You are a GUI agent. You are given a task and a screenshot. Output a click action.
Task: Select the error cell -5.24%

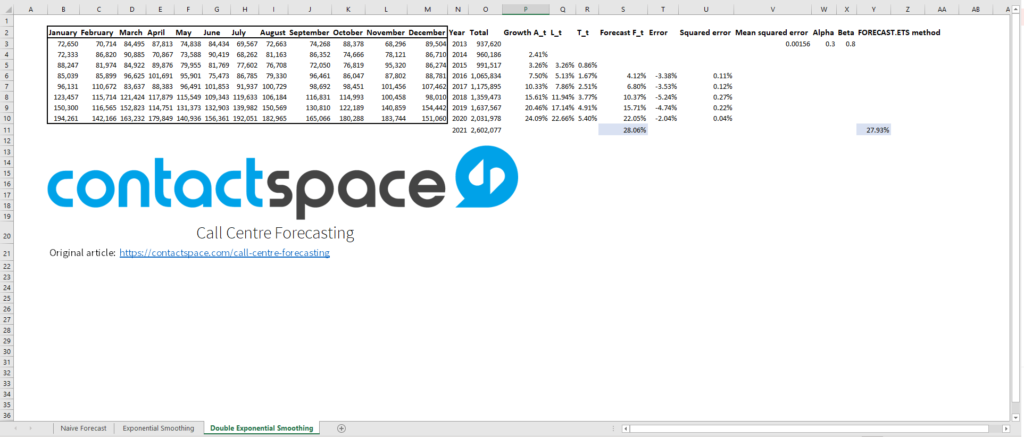coord(663,95)
